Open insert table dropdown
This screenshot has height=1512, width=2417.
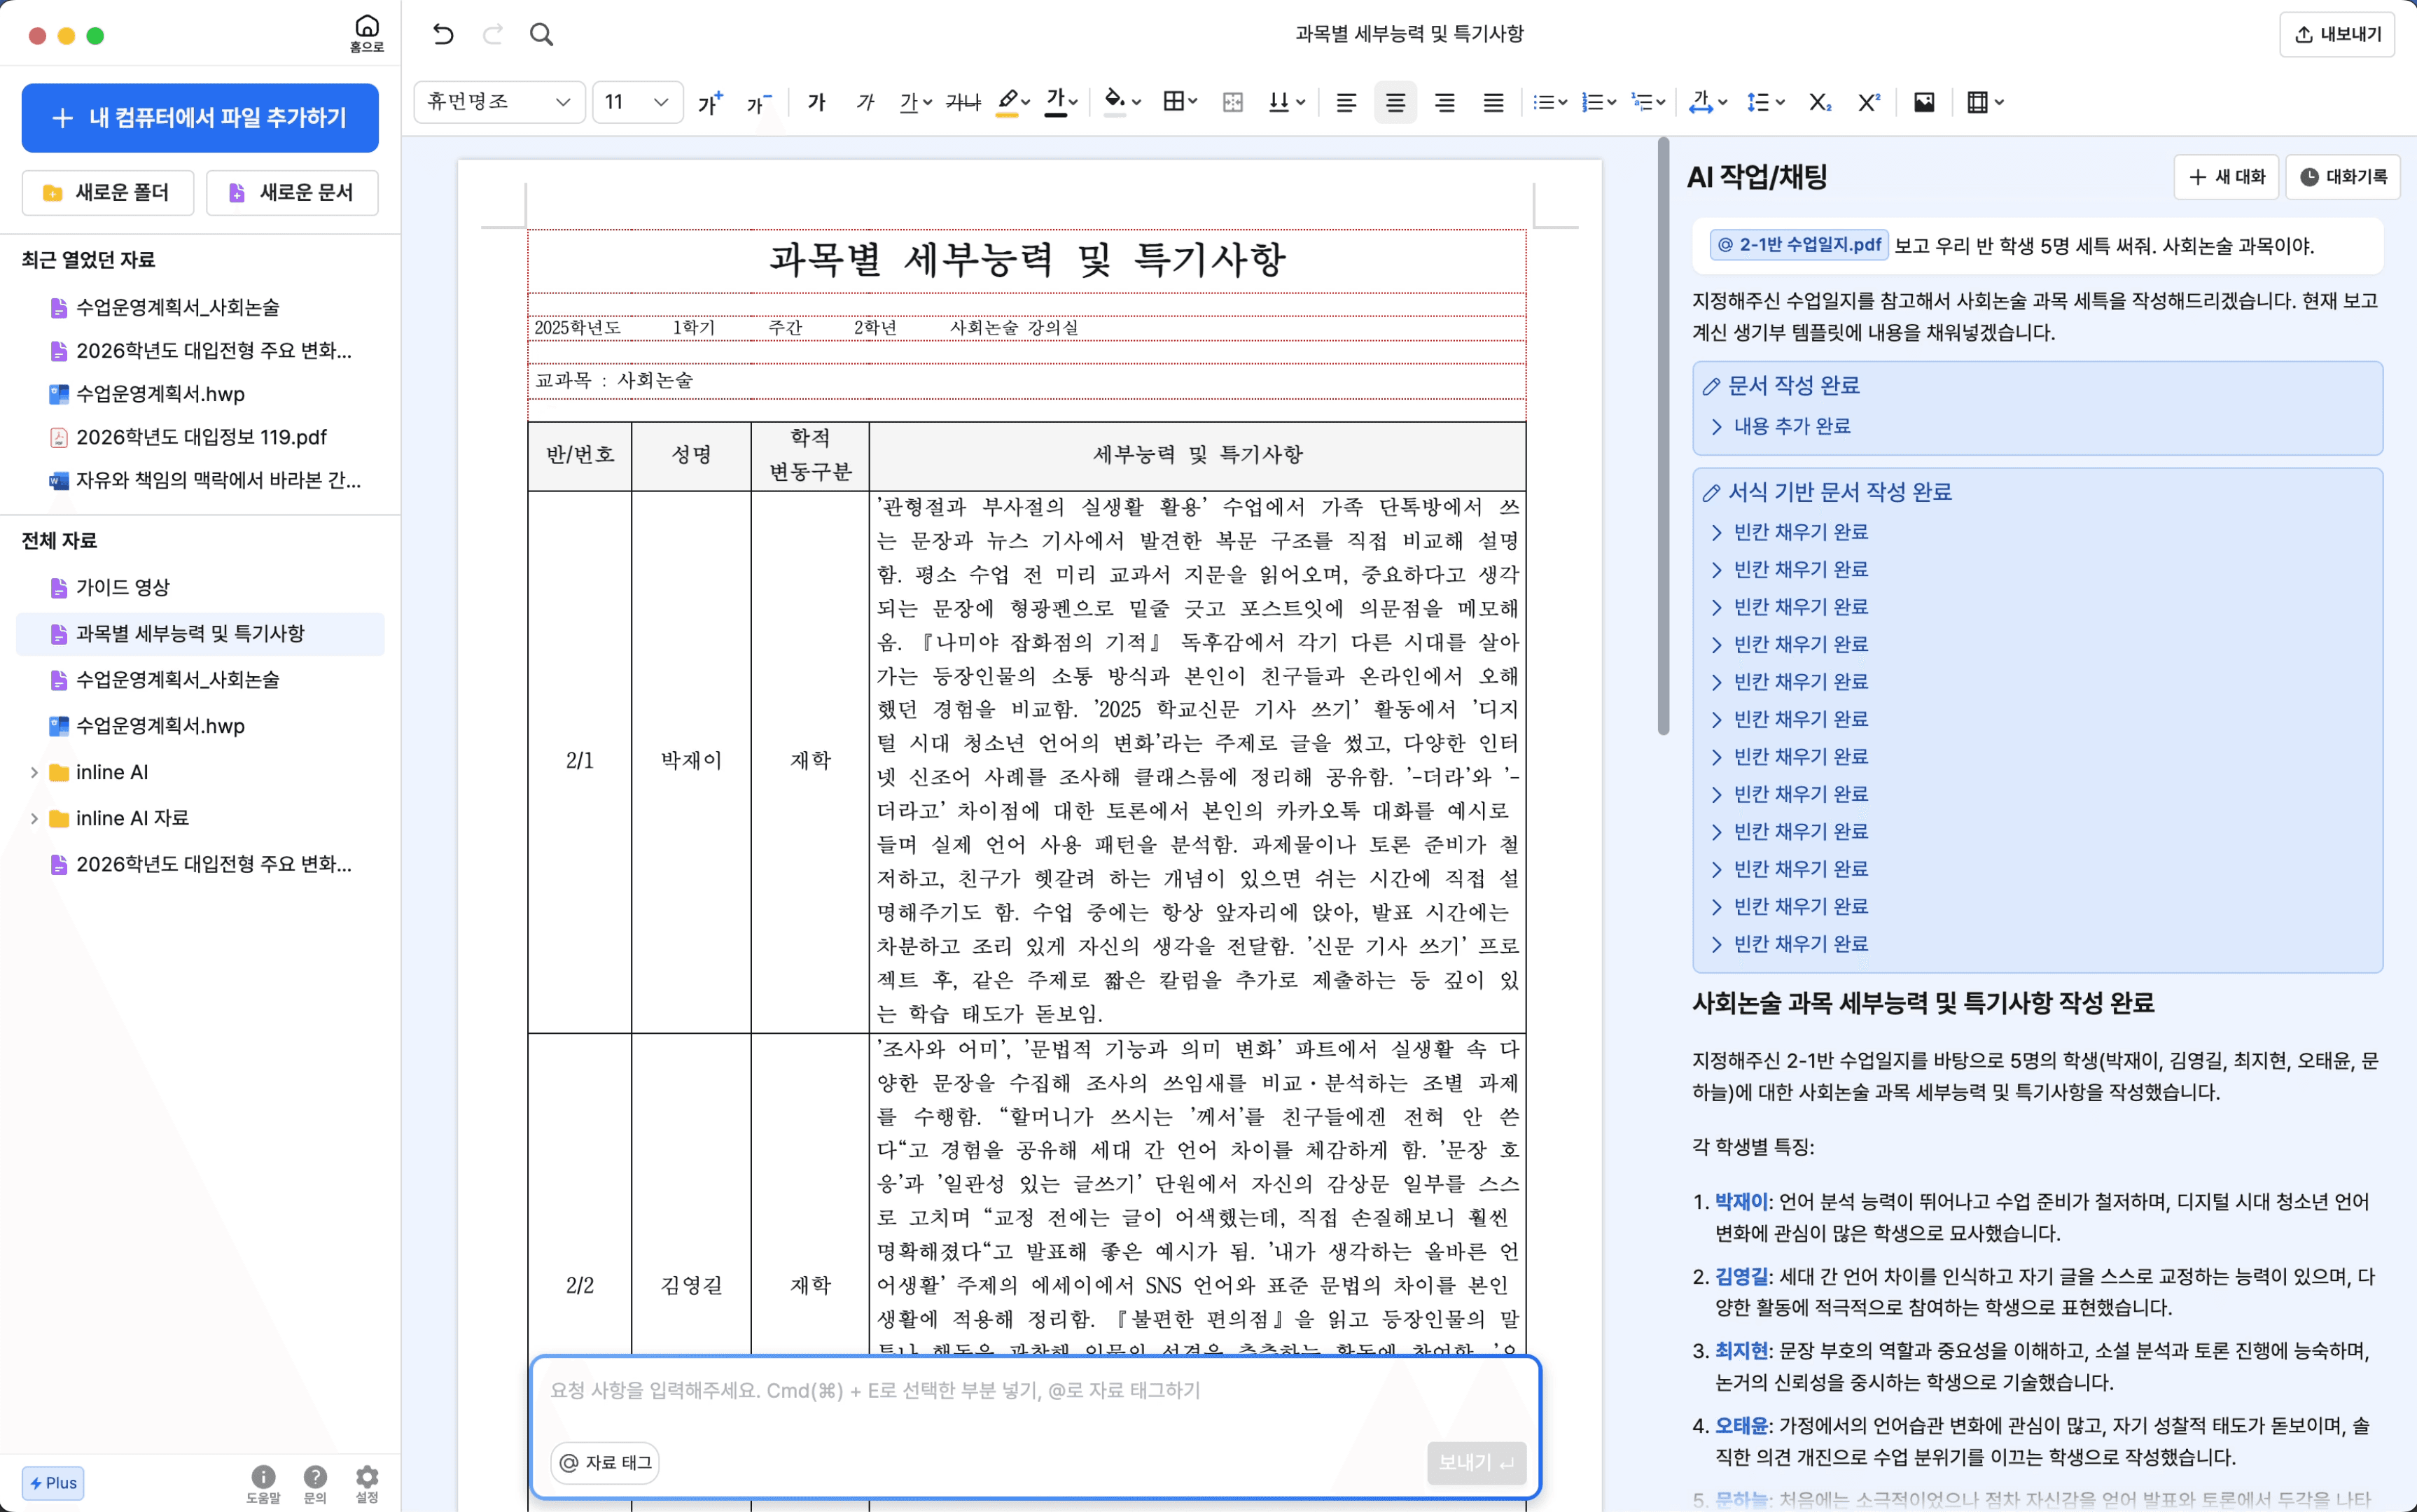1985,102
